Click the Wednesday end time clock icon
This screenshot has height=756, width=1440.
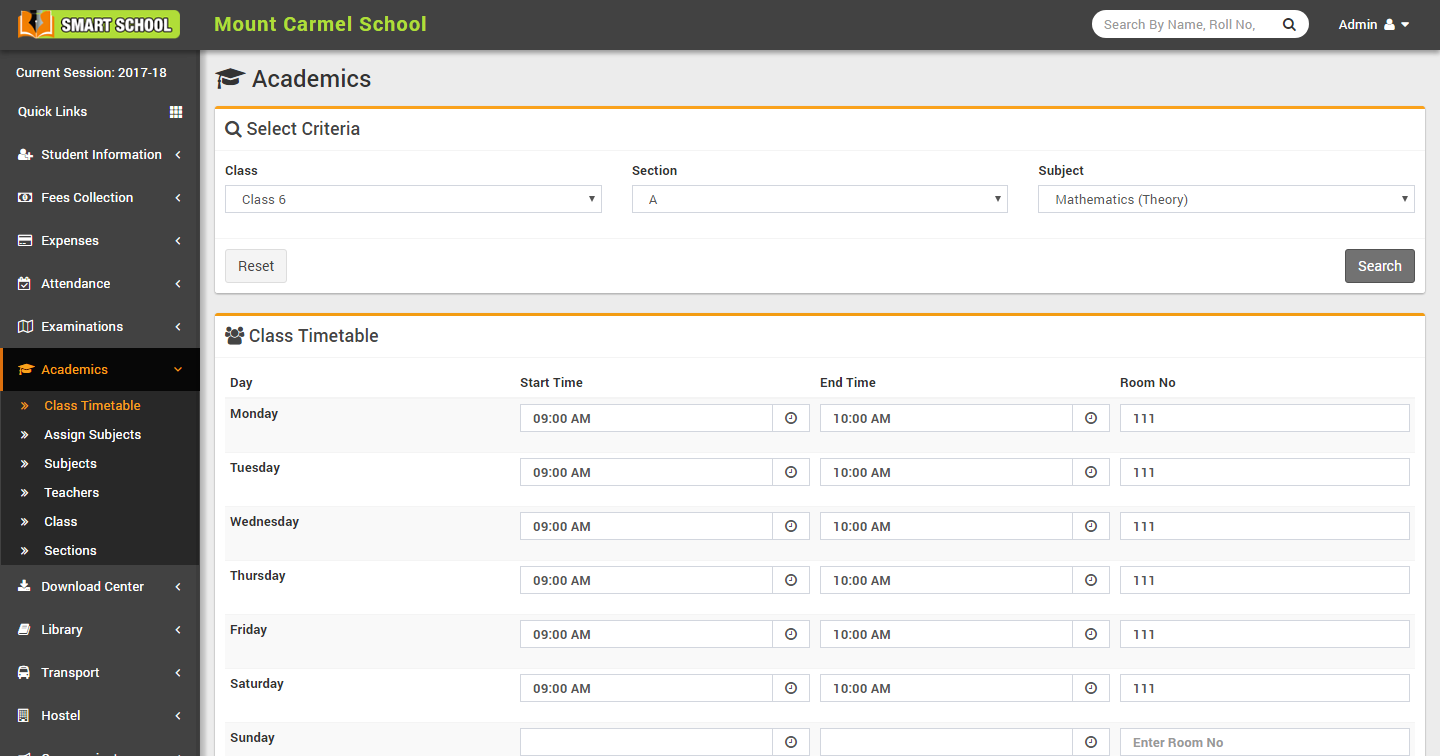(1090, 526)
